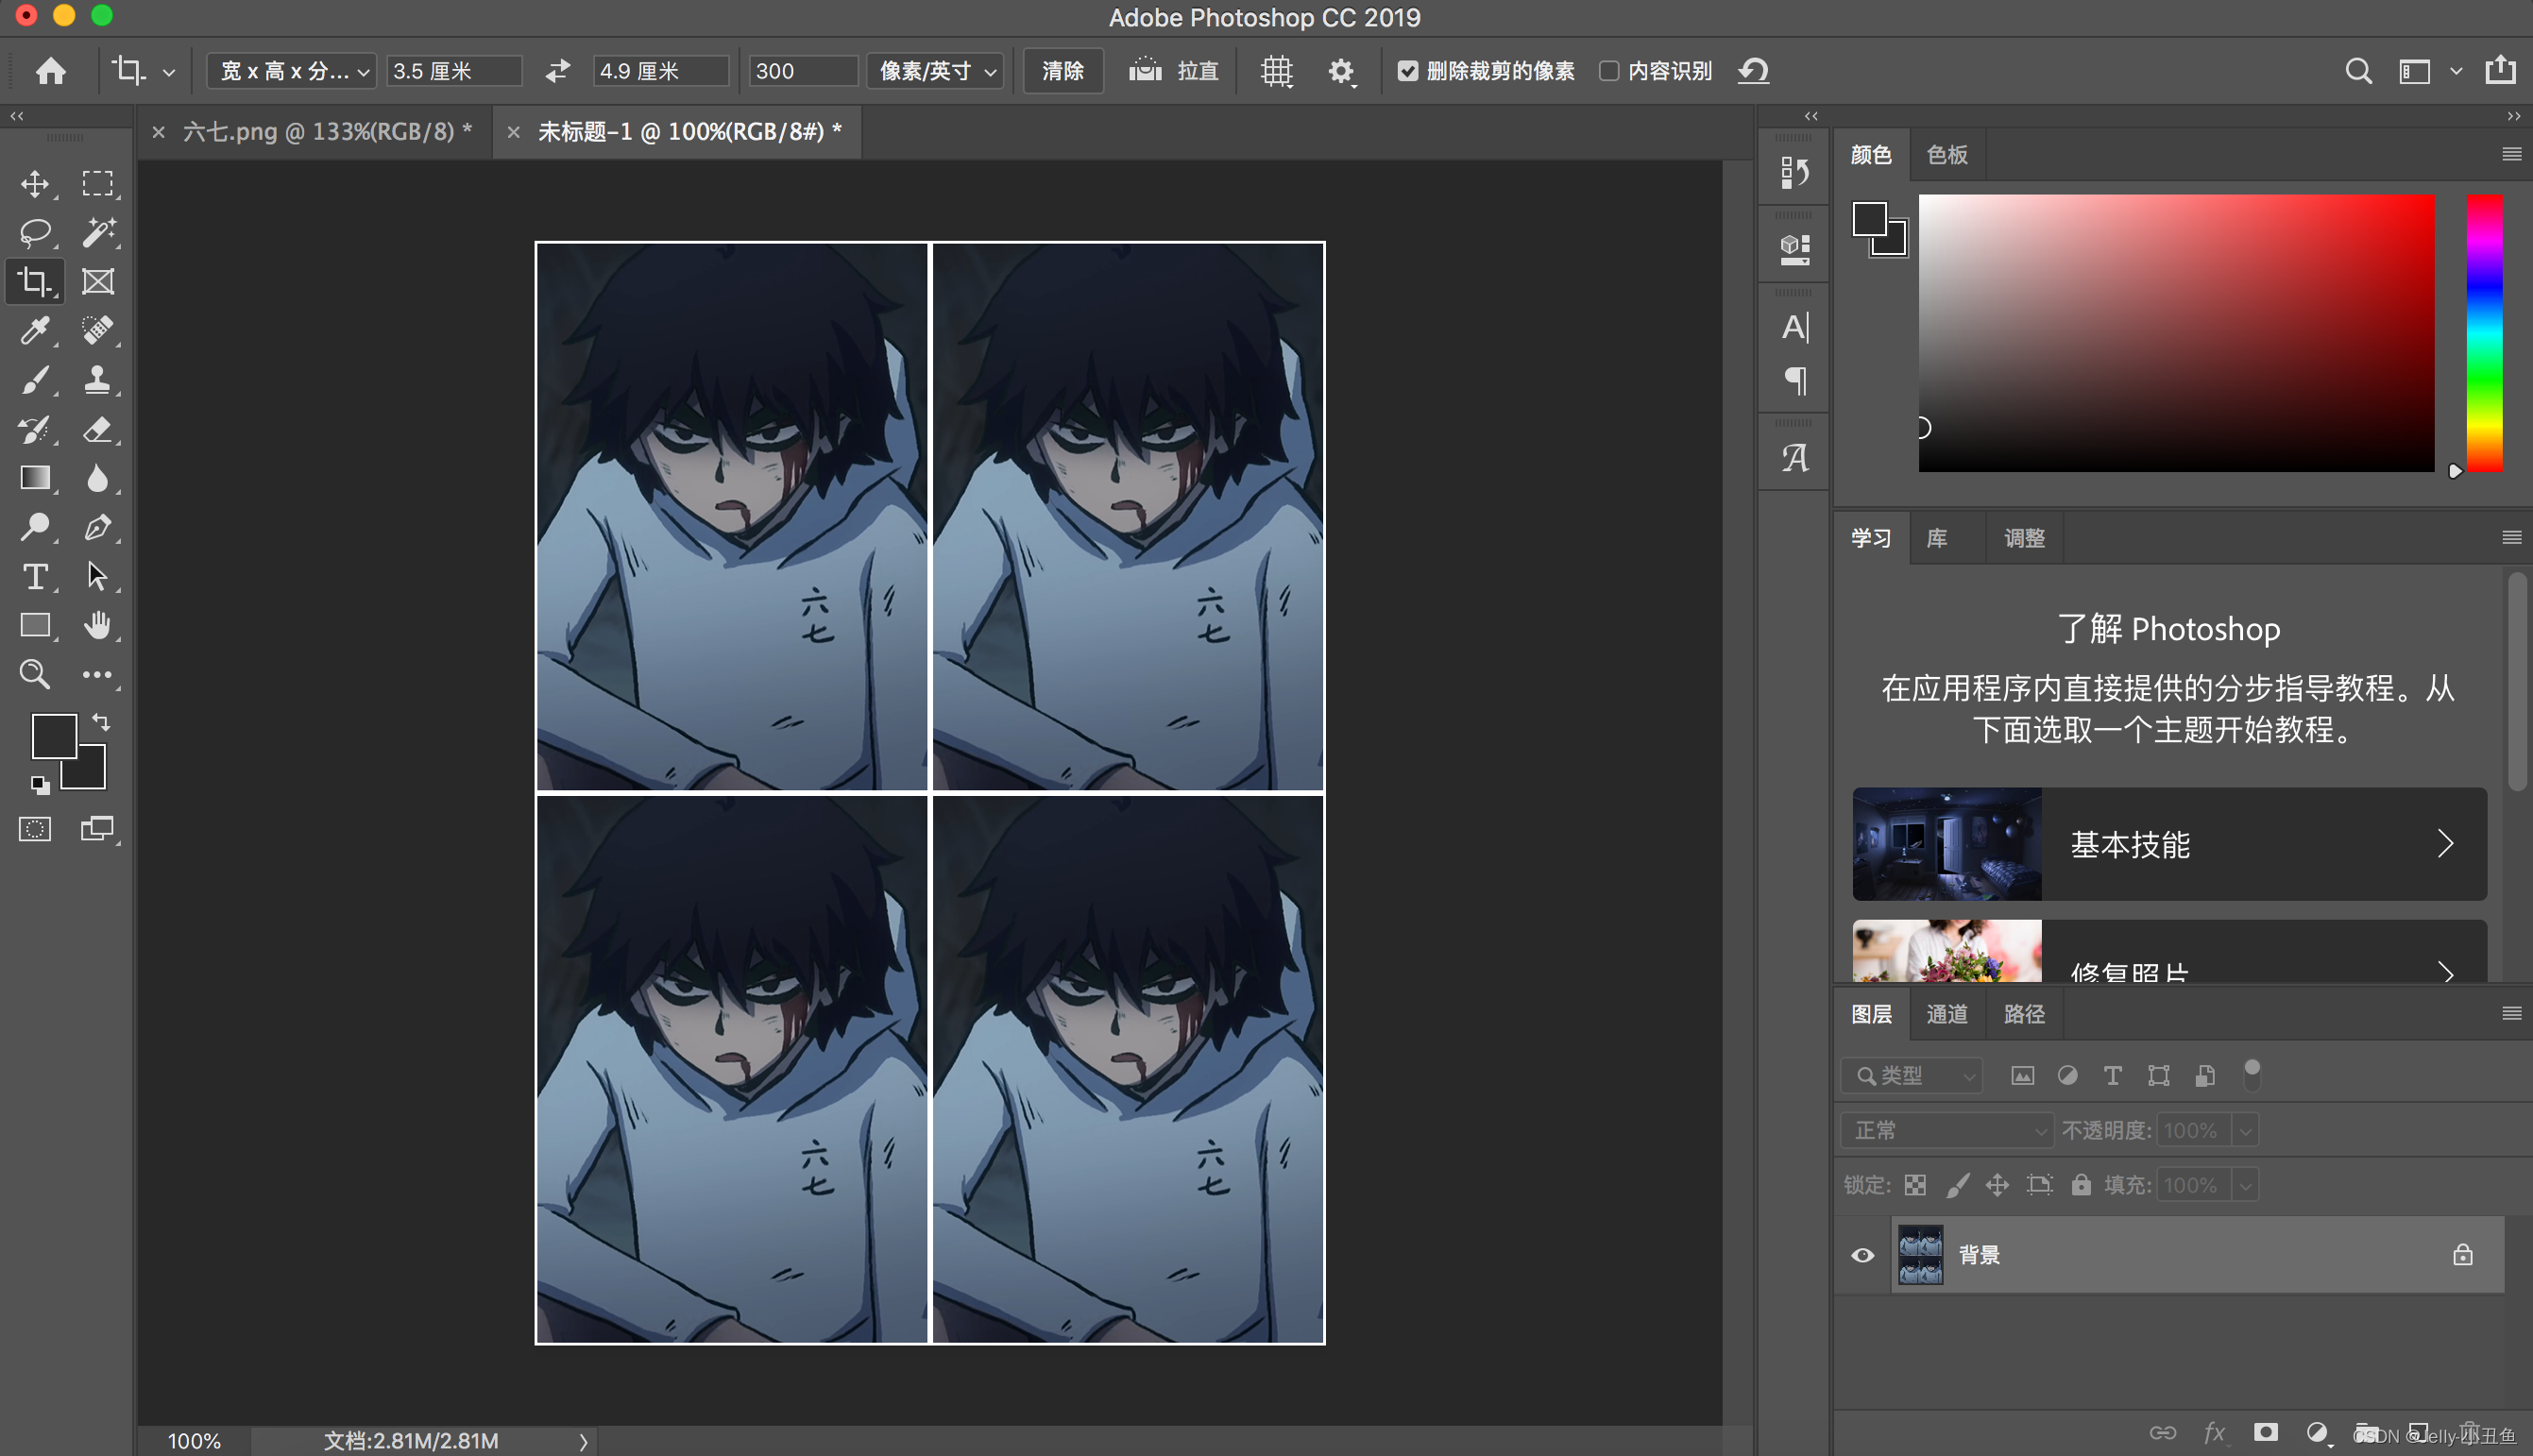Open crop overlay grid options
Viewport: 2533px width, 1456px height.
tap(1276, 71)
